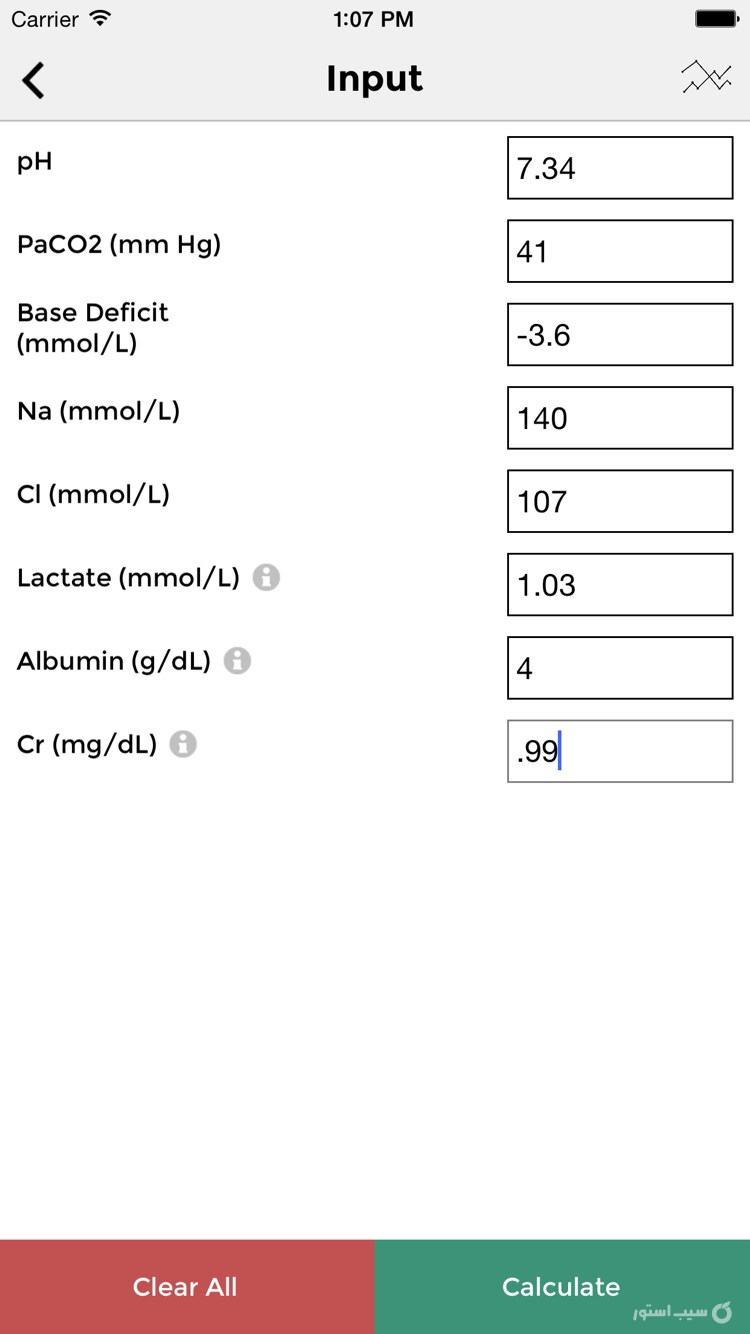The image size is (750, 1334).
Task: Open the trend graph icon
Action: click(706, 77)
